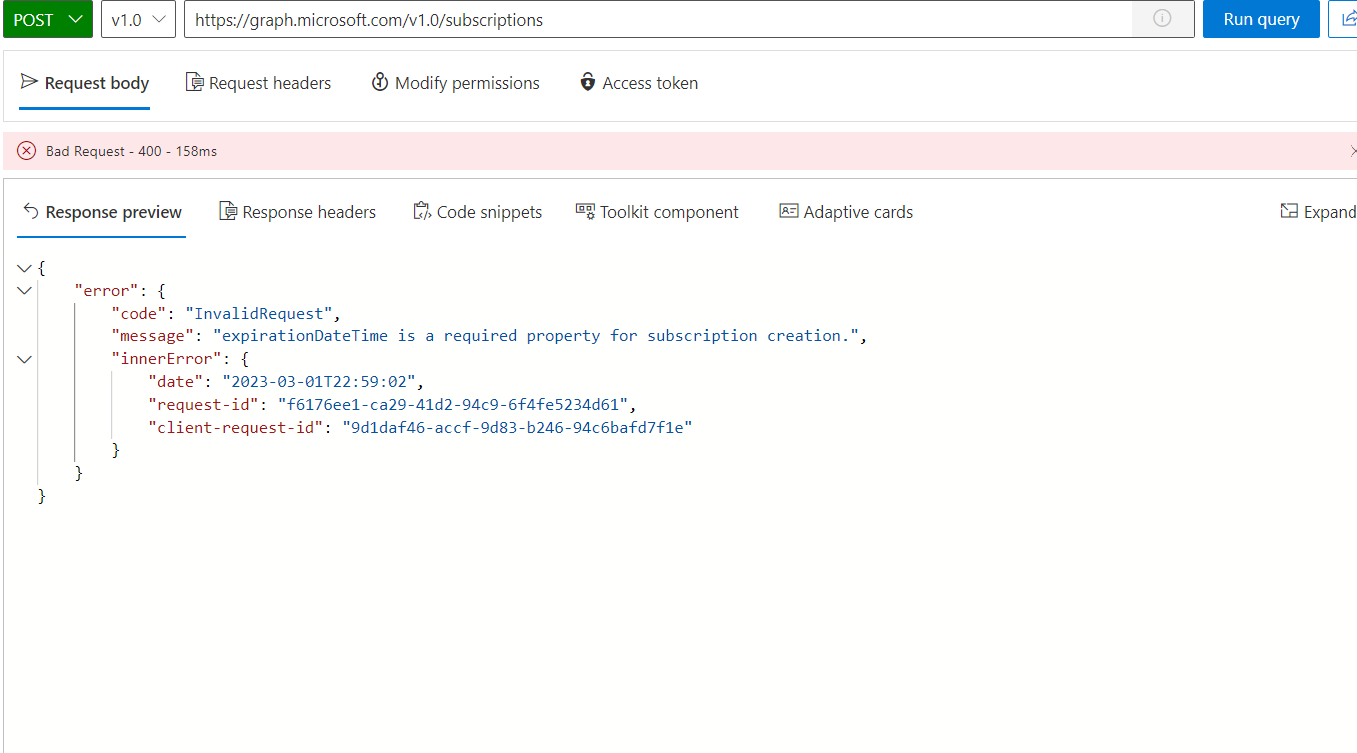Click the info icon beside the query field
Screen dimensions: 1357x753
(1162, 19)
